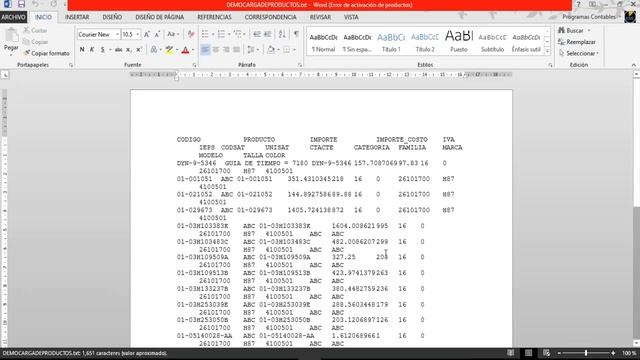Click the zoom slider handle
This screenshot has width=640, height=360.
(x=586, y=353)
